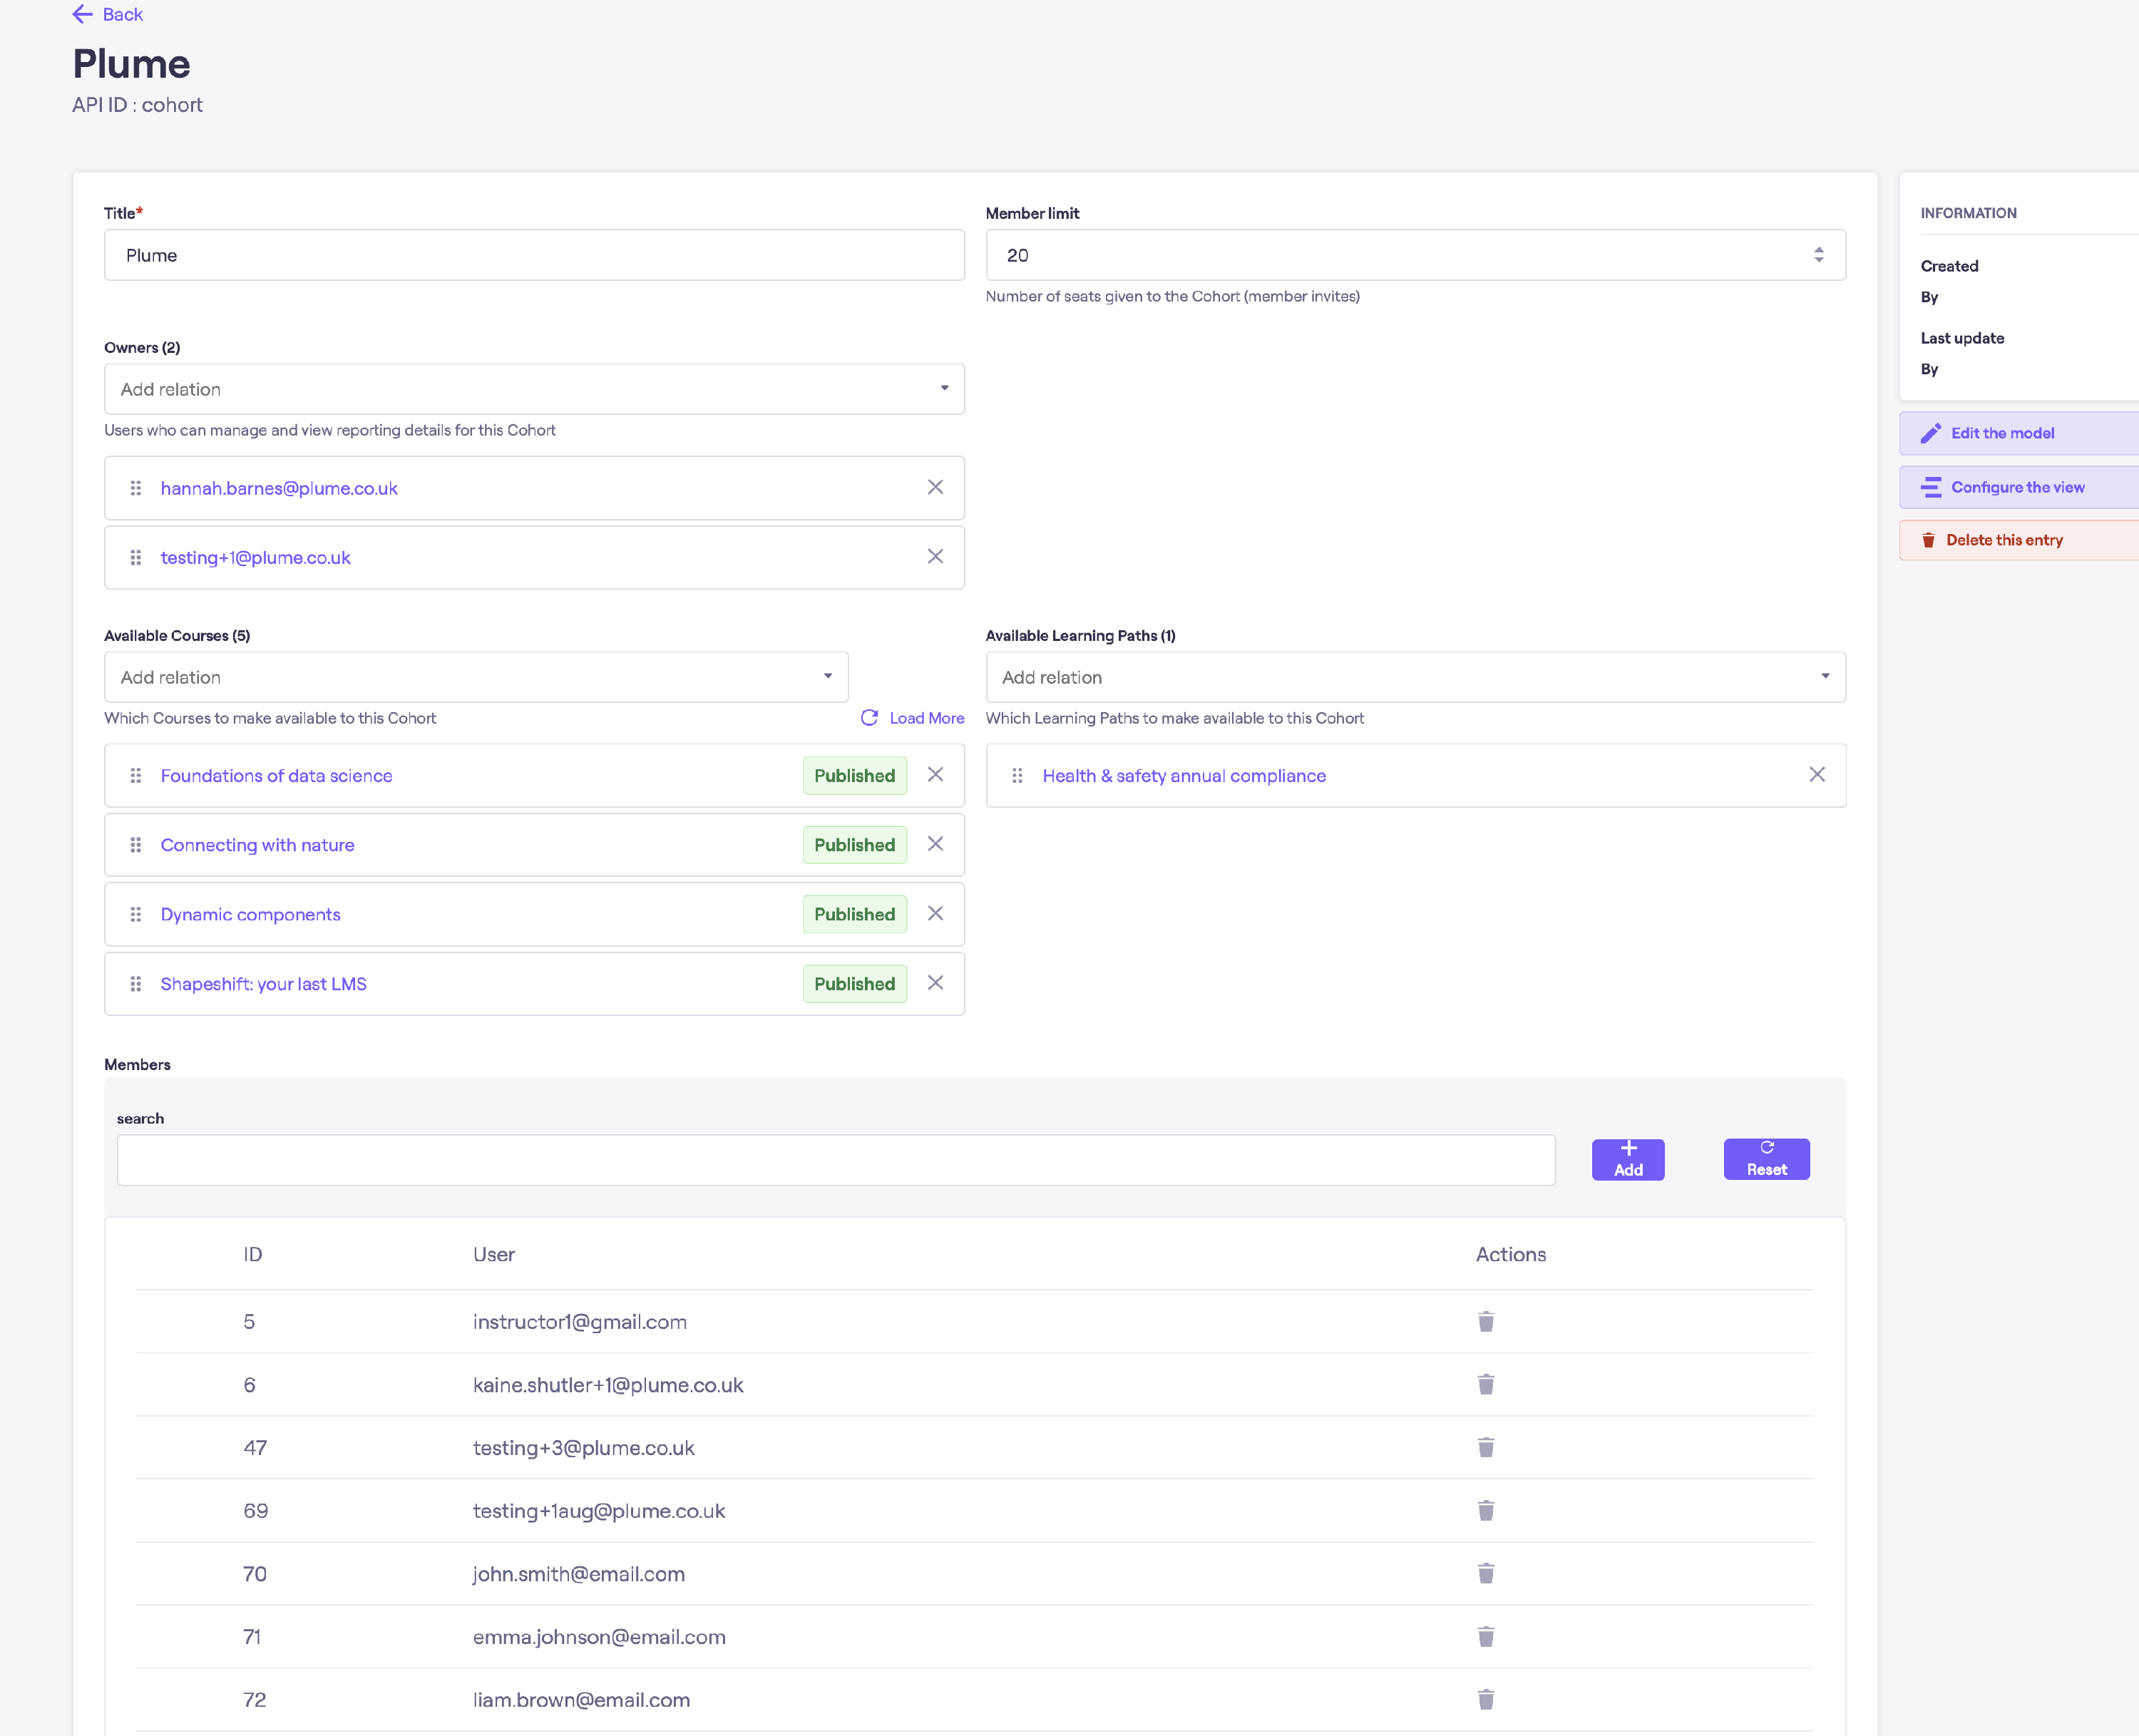Remove Health & safety annual compliance path
This screenshot has width=2139, height=1736.
(x=1817, y=775)
